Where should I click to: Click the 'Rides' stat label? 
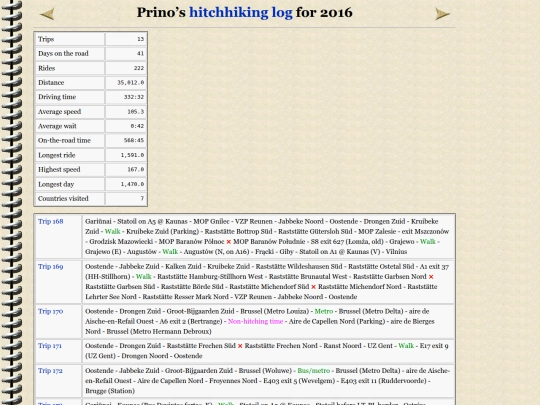click(46, 68)
